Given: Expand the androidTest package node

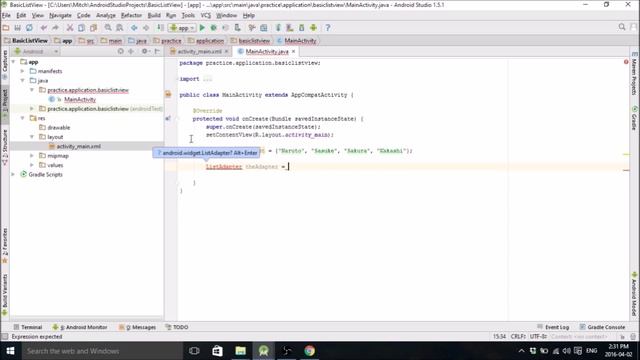Looking at the screenshot, I should pyautogui.click(x=32, y=109).
